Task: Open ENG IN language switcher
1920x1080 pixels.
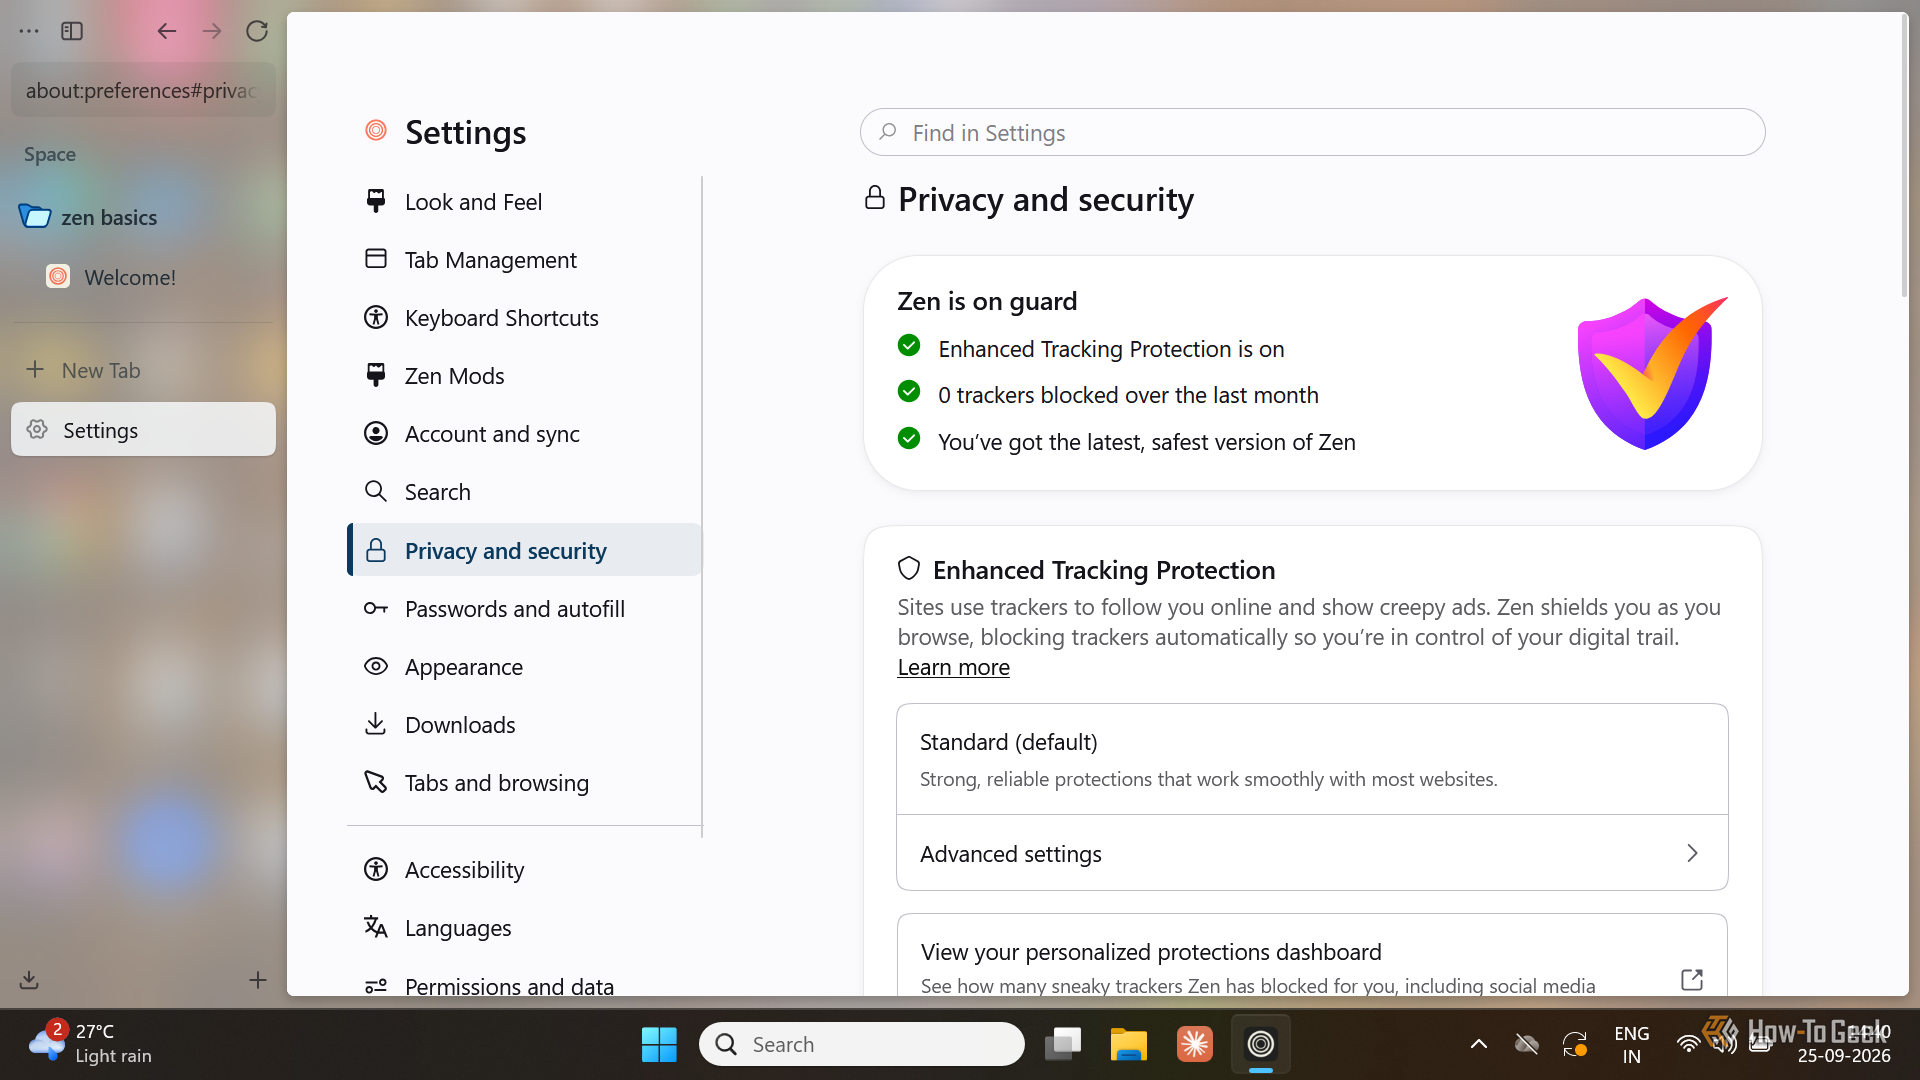Action: 1631,1044
